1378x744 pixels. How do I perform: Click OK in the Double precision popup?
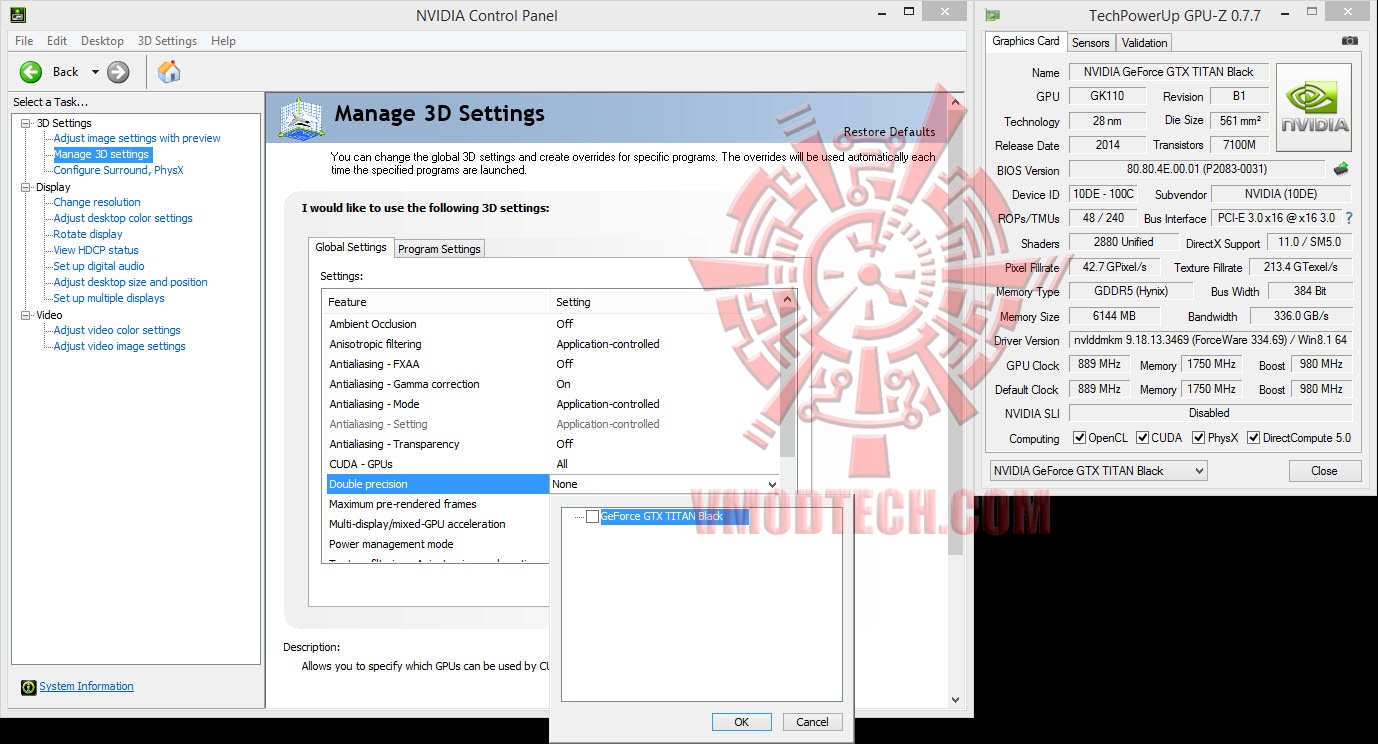click(x=741, y=722)
